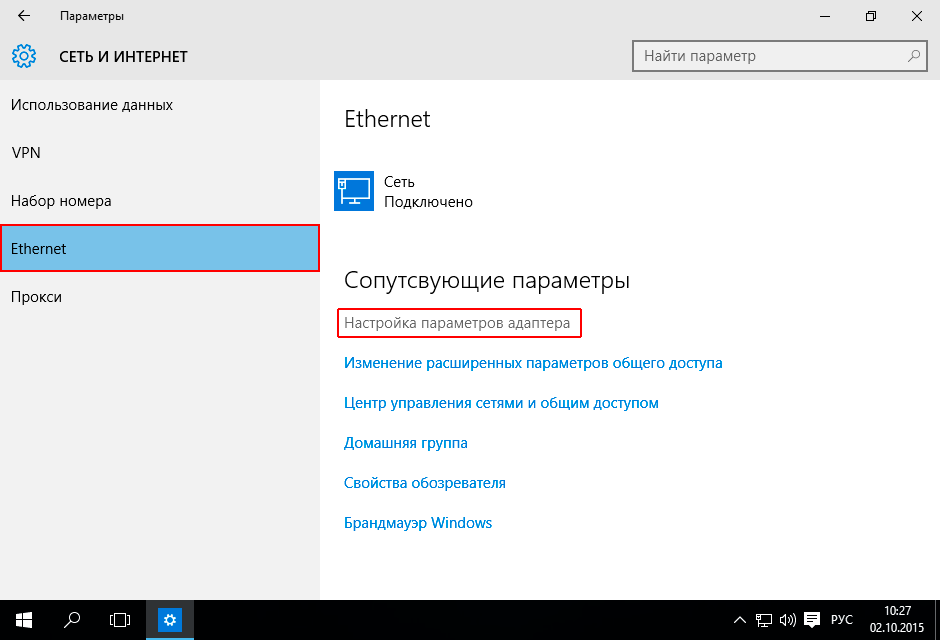
Task: Click the Найти параметр search field
Action: [x=780, y=56]
